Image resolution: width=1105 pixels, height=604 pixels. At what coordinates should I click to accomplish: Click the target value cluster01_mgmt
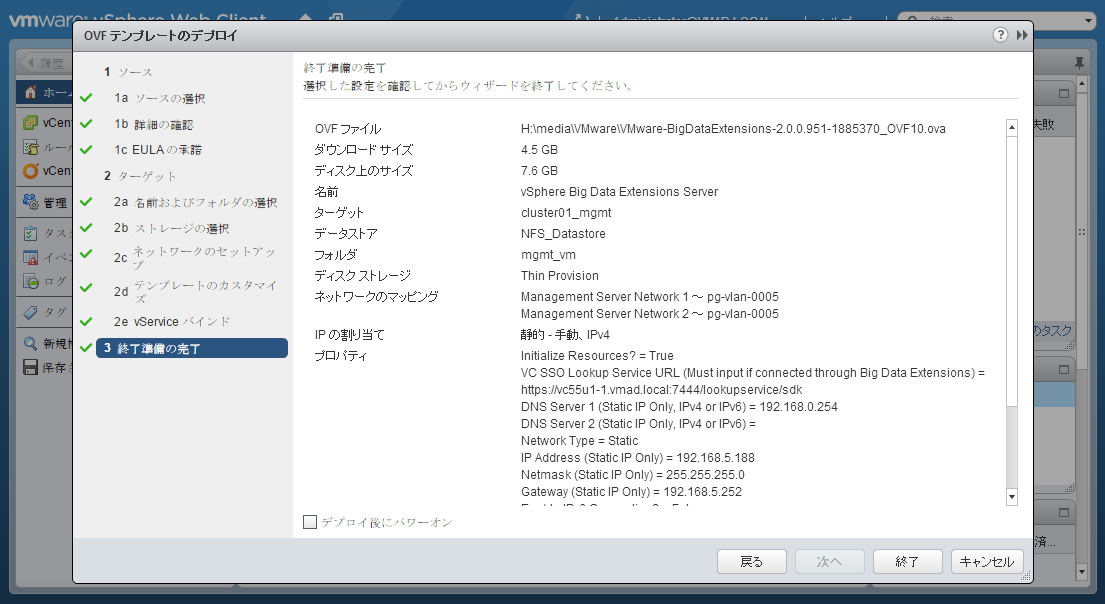(566, 213)
